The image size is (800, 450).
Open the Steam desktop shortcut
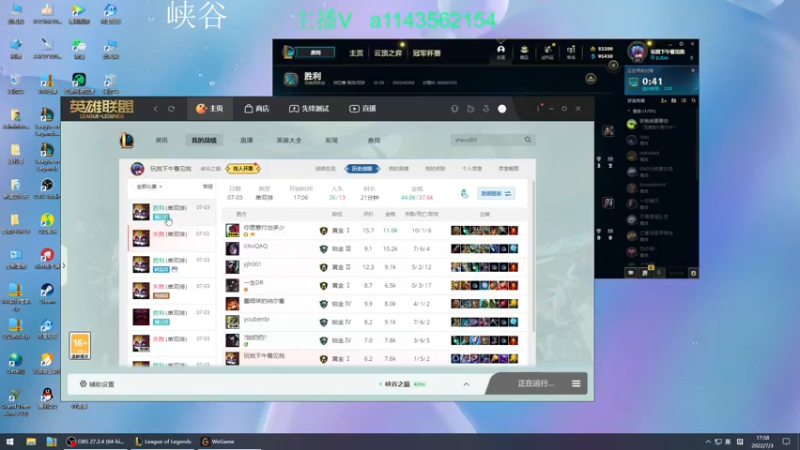[x=47, y=293]
